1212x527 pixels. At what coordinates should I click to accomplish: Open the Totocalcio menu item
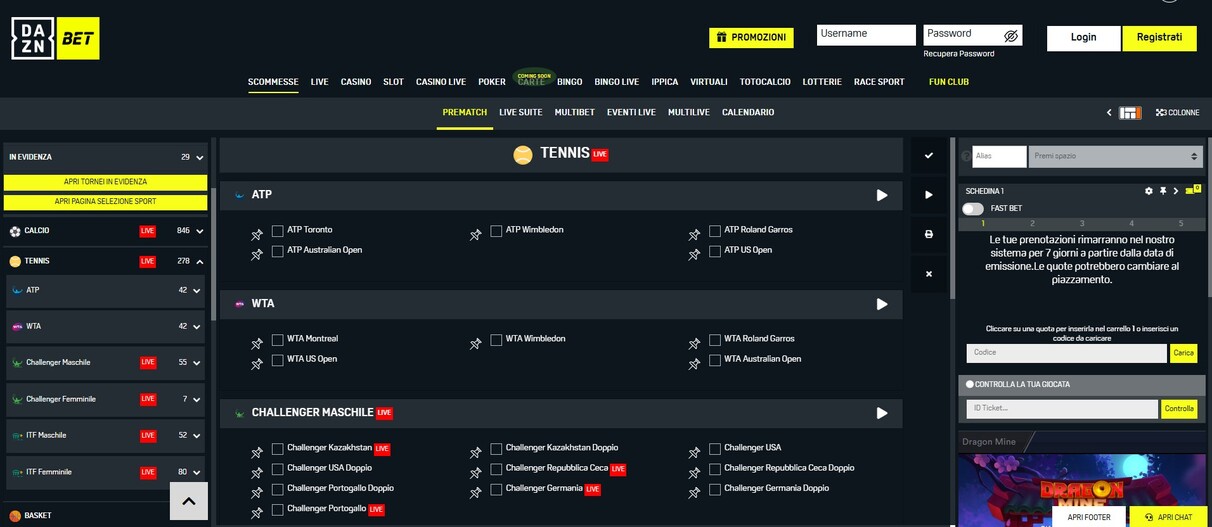tap(765, 82)
